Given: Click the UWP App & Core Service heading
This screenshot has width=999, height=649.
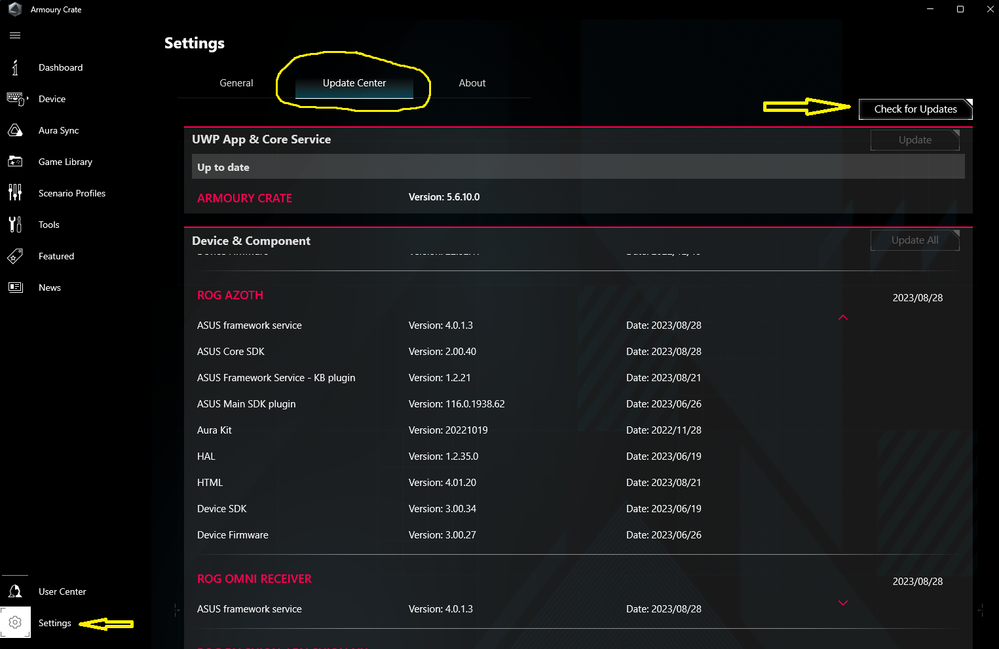Looking at the screenshot, I should tap(261, 139).
